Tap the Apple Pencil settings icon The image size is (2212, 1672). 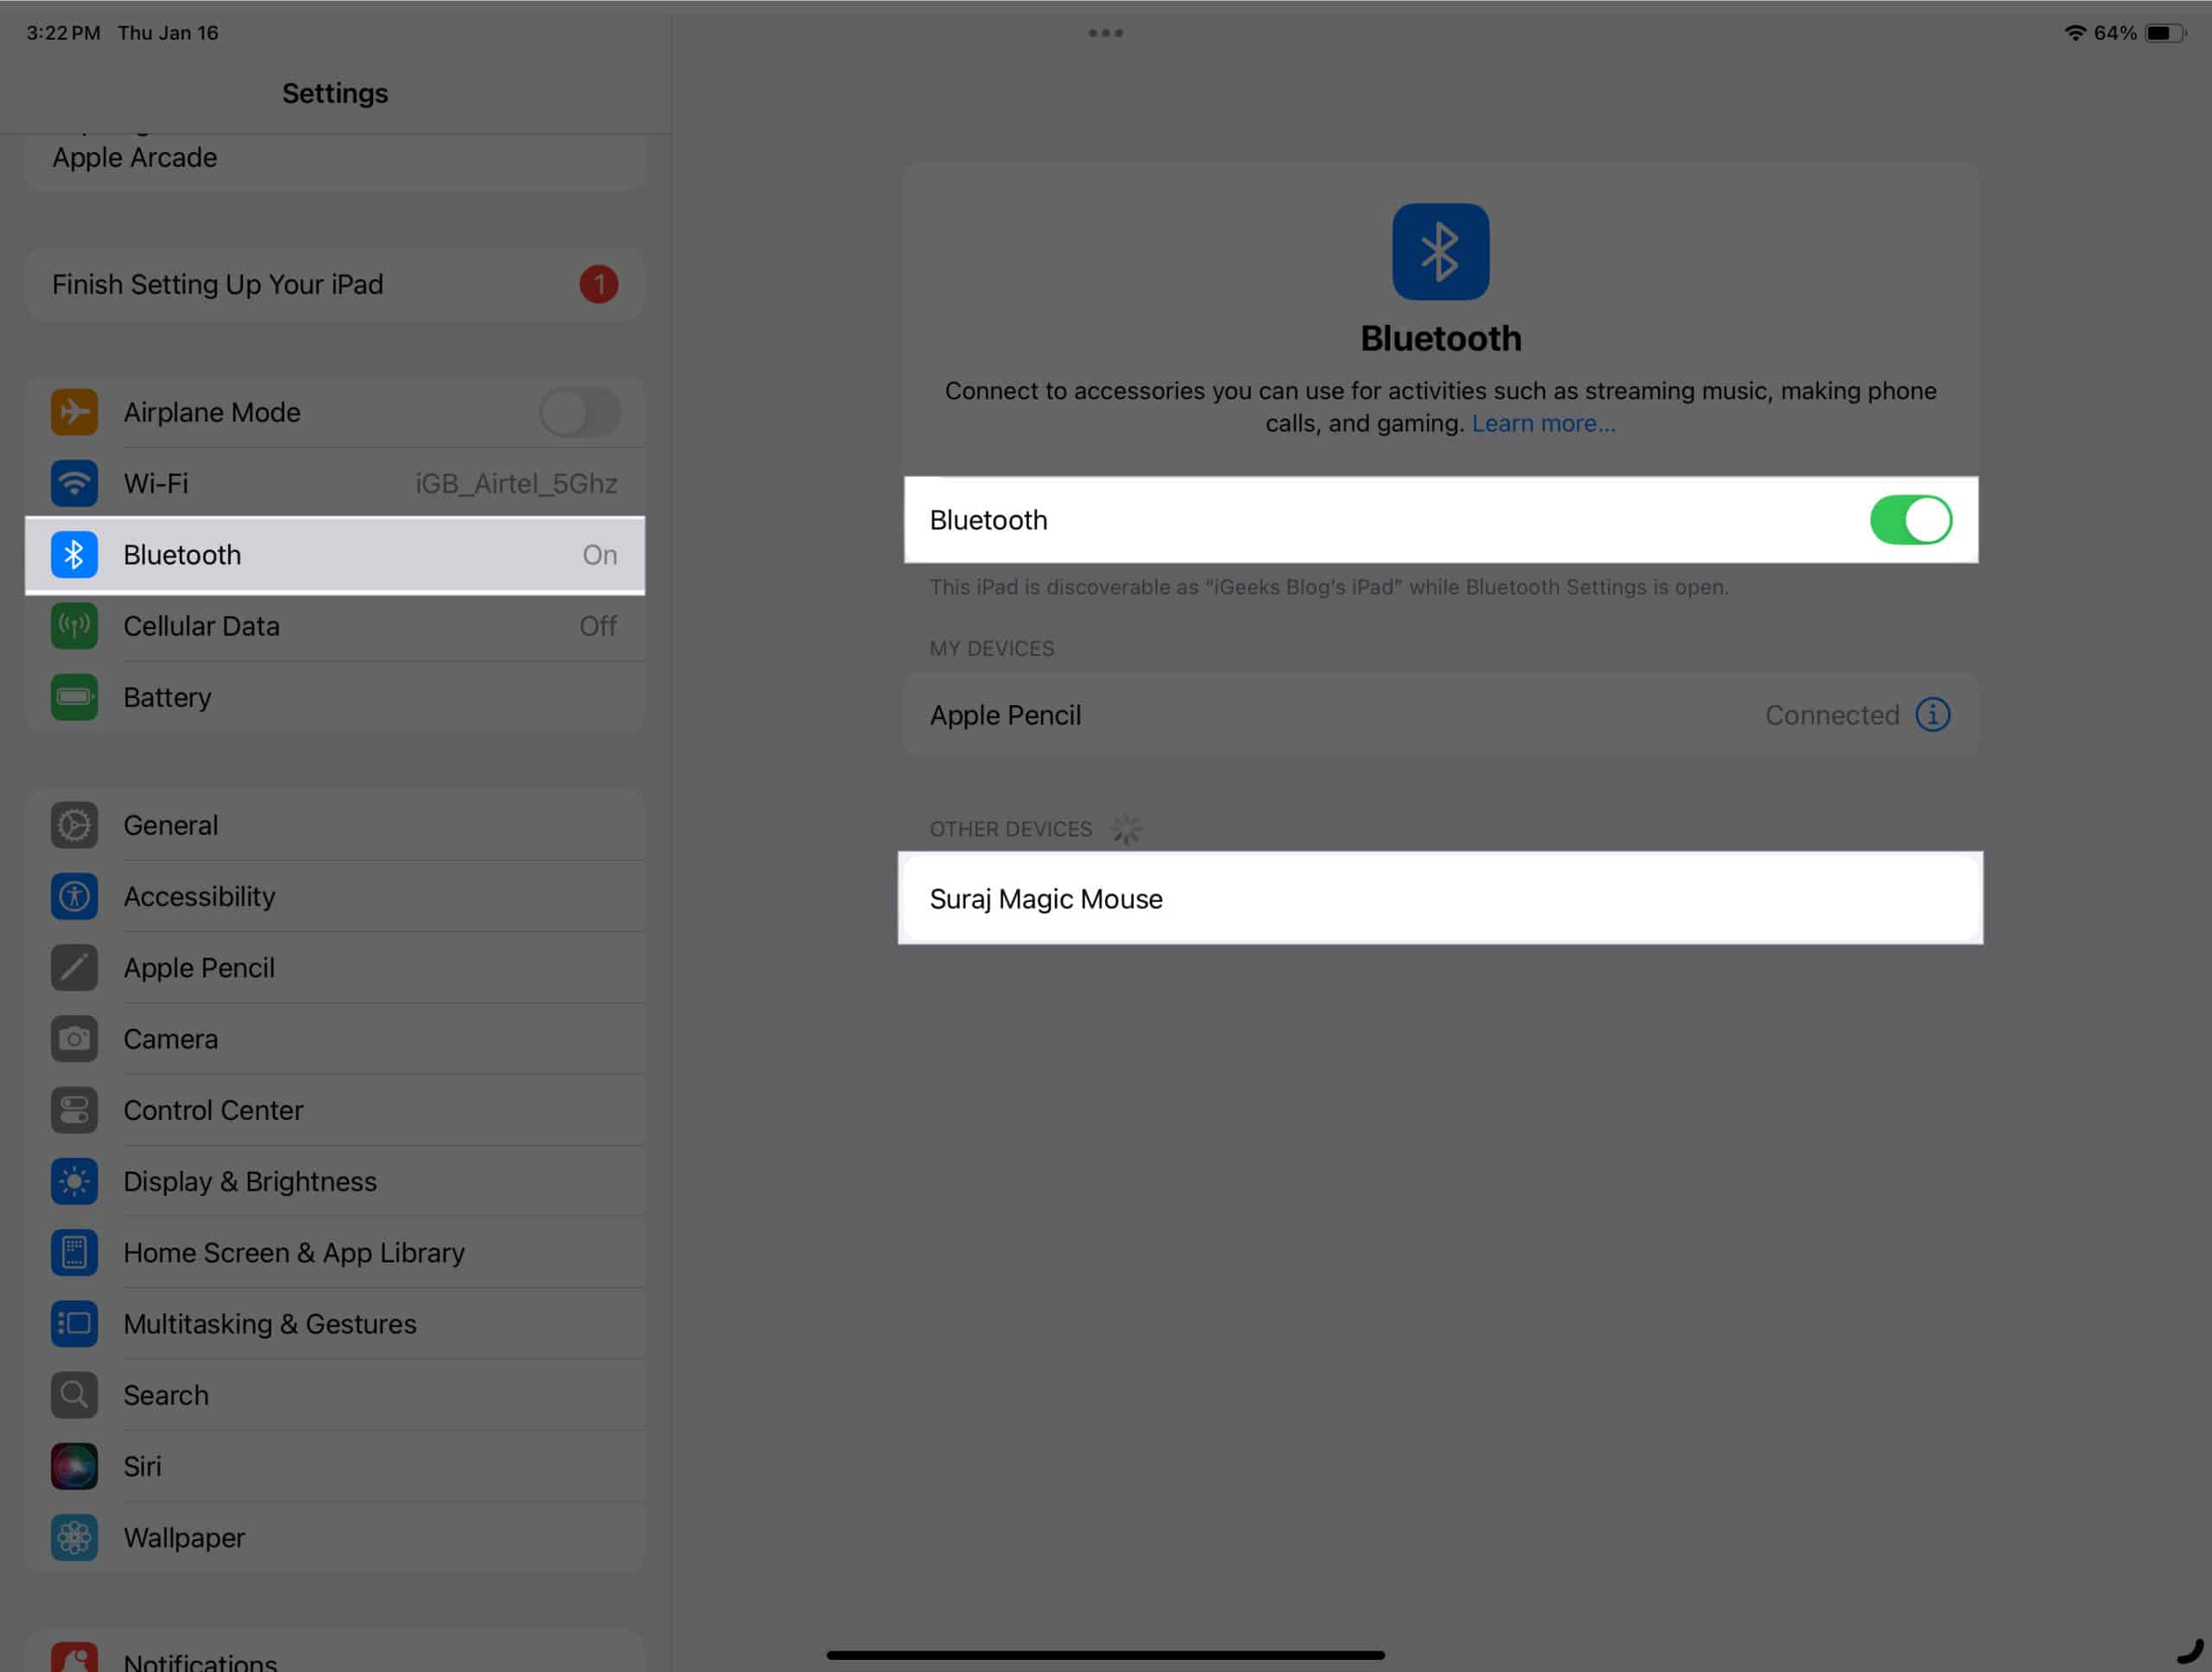[73, 964]
